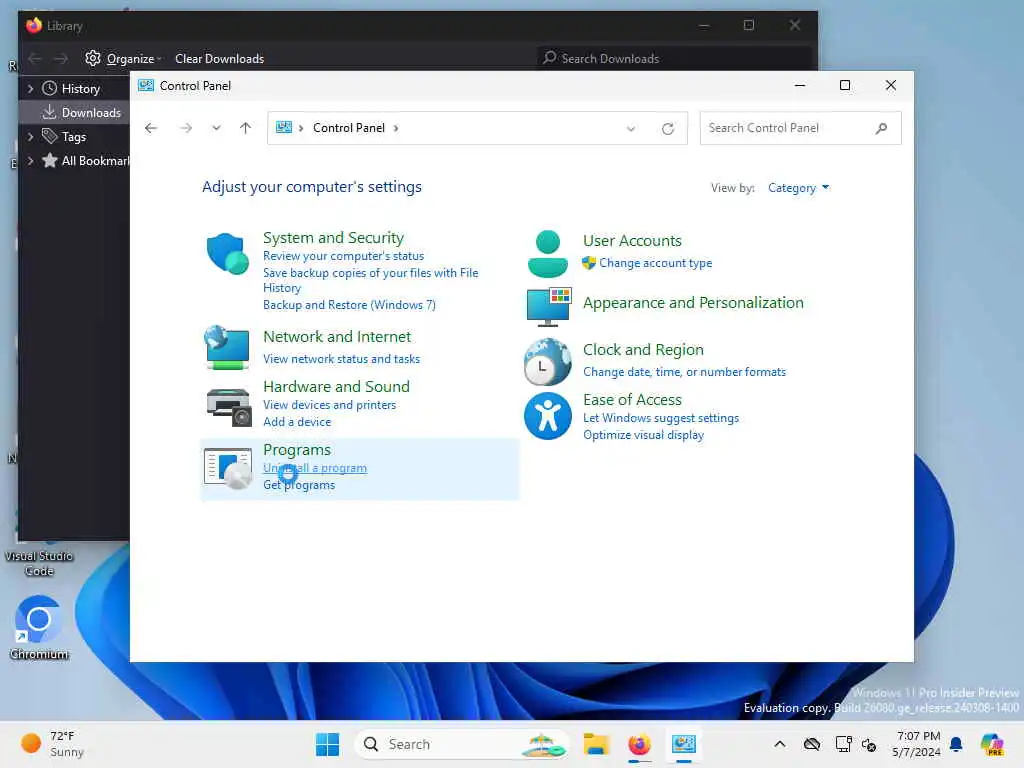The height and width of the screenshot is (768, 1024).
Task: Open Firefox from the taskbar
Action: pyautogui.click(x=639, y=744)
